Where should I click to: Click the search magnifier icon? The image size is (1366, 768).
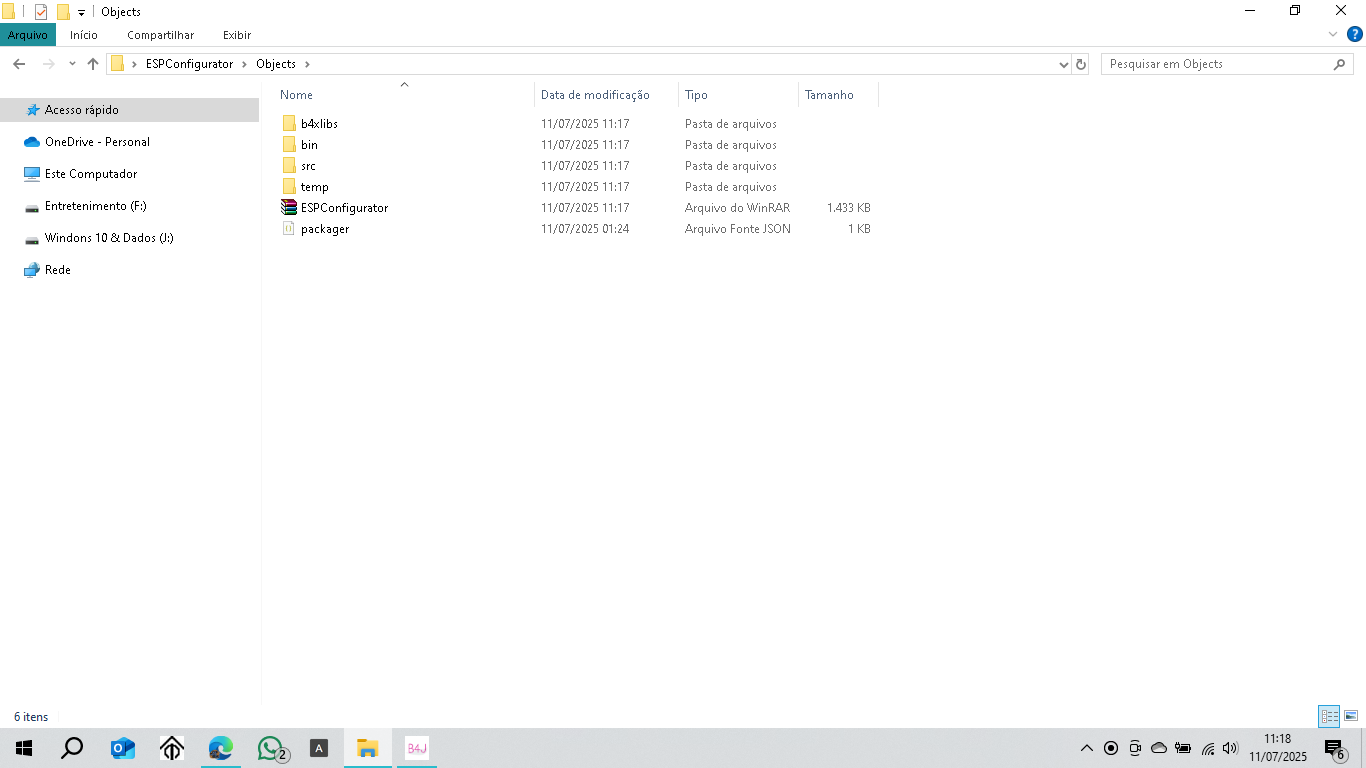pyautogui.click(x=1340, y=64)
